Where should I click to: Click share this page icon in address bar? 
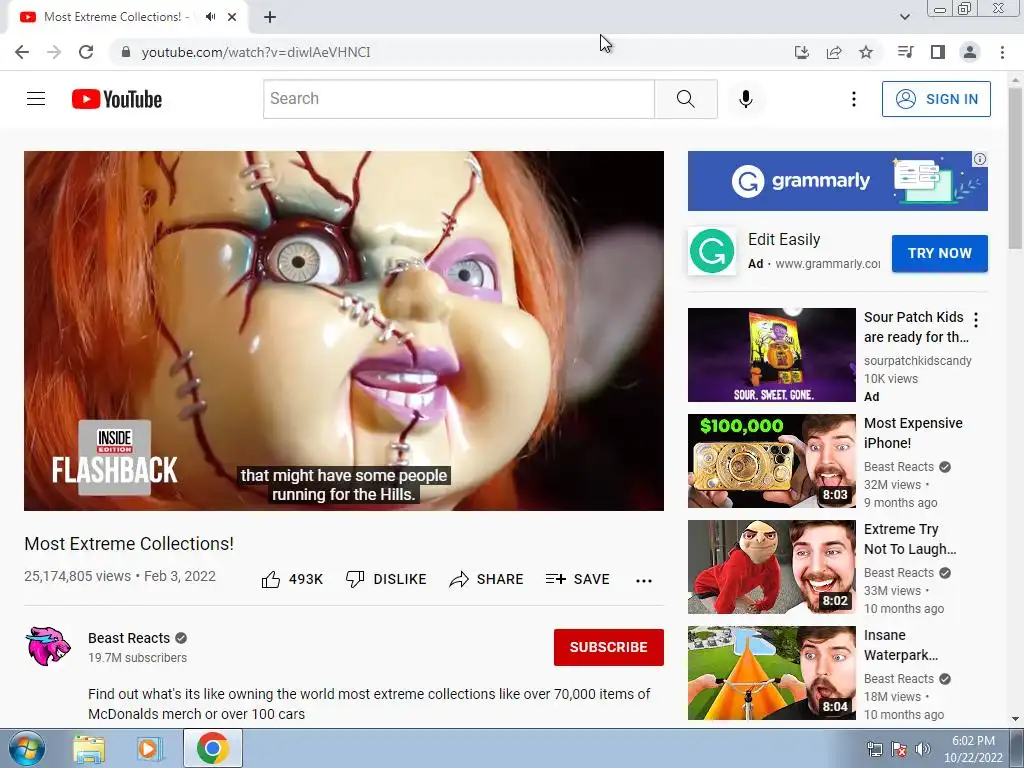(834, 52)
